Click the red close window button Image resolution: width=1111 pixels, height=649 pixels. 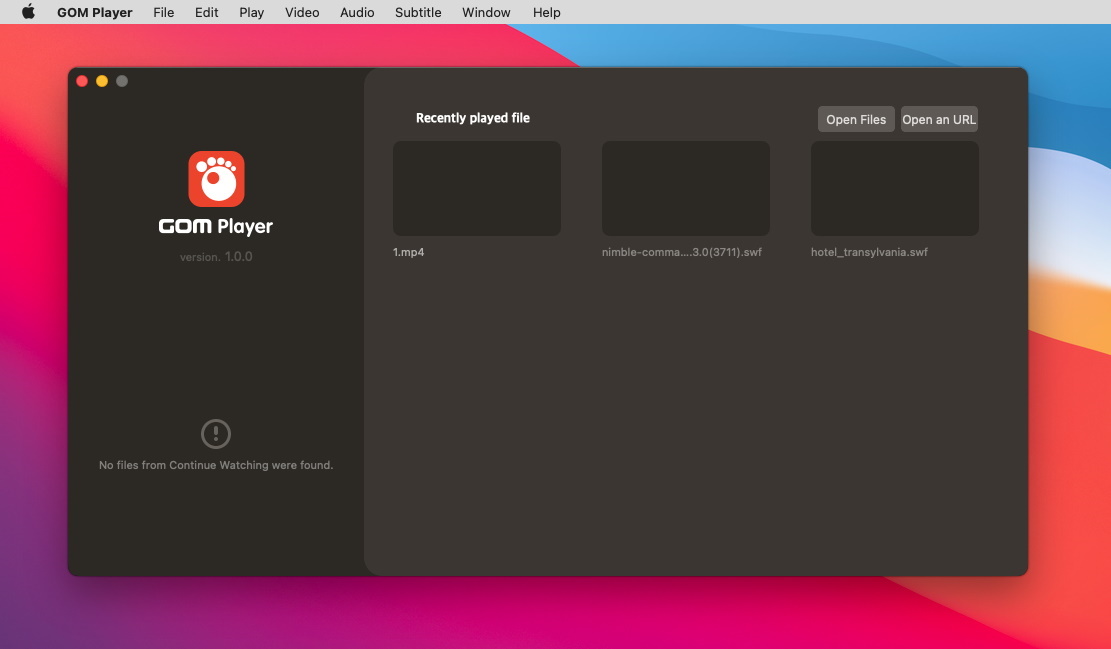82,81
